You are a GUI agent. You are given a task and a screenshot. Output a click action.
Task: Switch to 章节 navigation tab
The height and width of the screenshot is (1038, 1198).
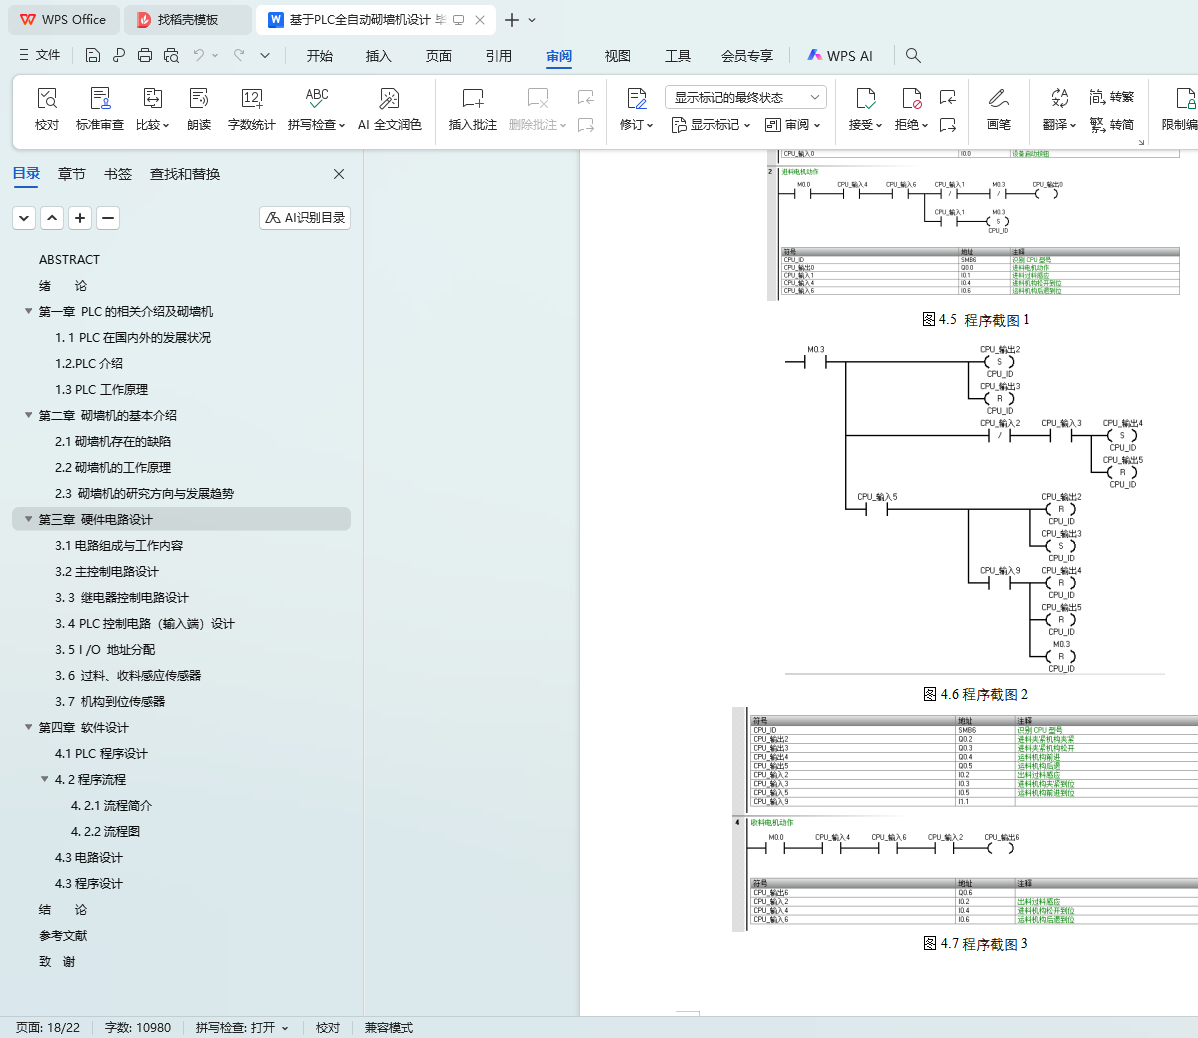[72, 174]
